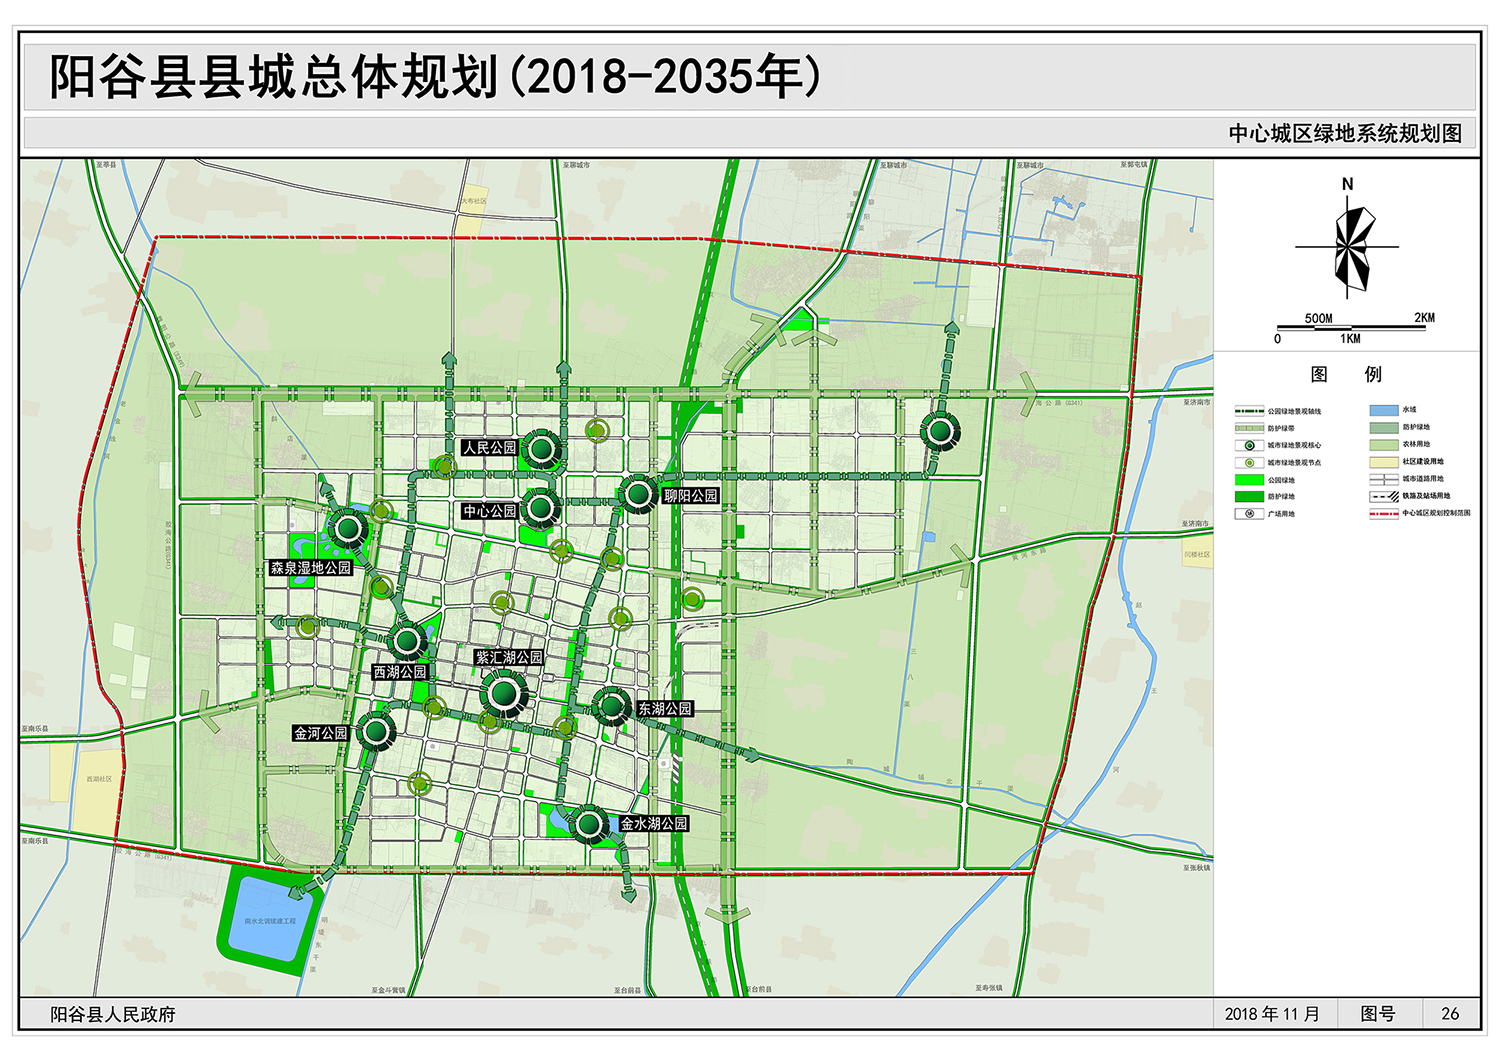
Task: Click the 金水湖公园 core marker
Action: (588, 825)
